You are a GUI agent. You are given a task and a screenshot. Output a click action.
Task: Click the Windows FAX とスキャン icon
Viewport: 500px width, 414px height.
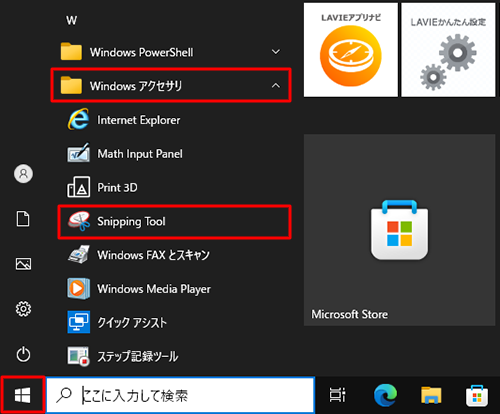pyautogui.click(x=79, y=254)
